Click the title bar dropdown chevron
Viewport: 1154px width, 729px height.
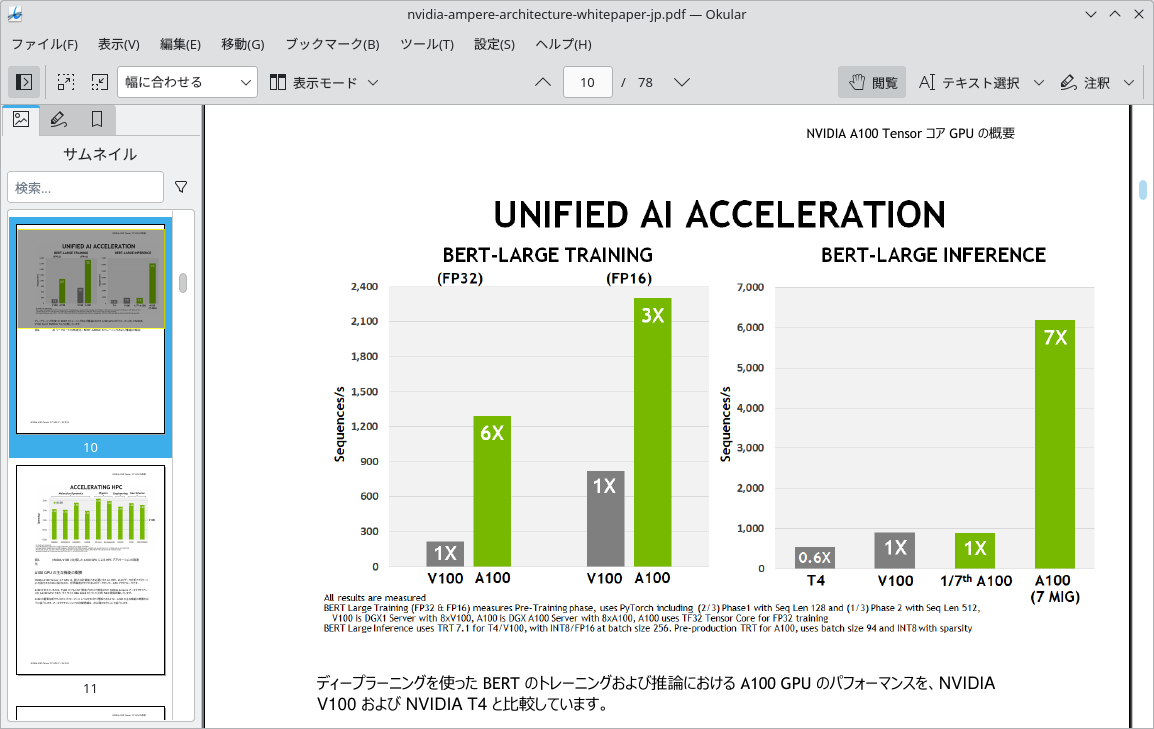(x=1091, y=14)
